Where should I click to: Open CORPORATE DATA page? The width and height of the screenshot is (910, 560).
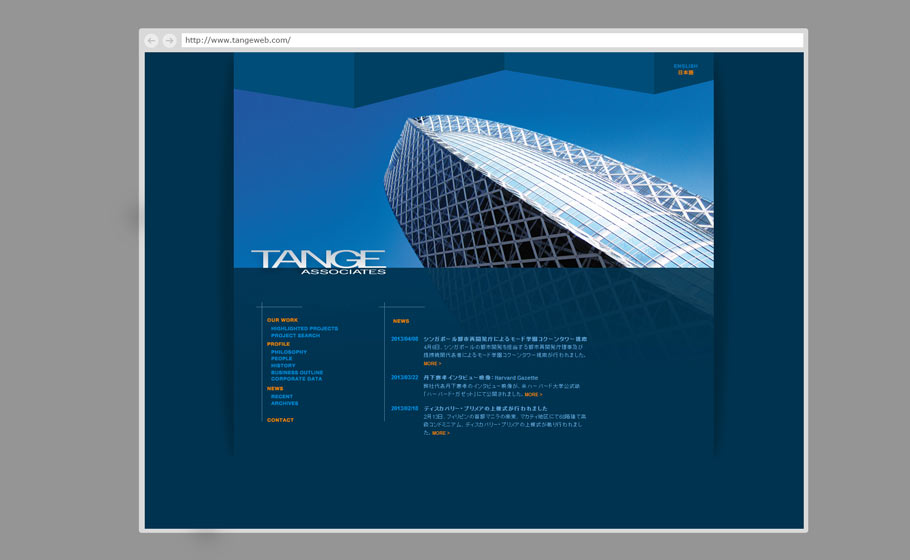click(297, 379)
